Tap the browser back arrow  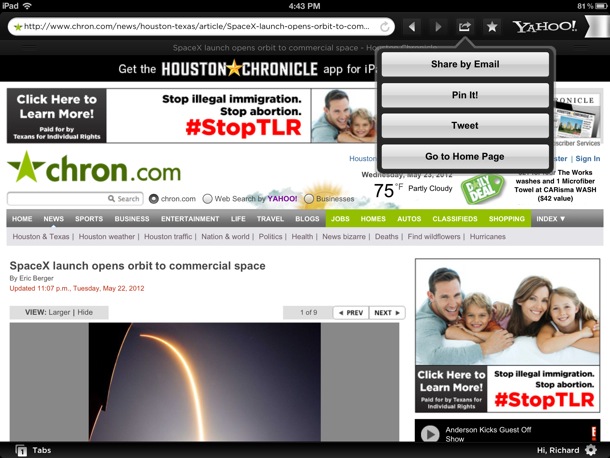pos(412,26)
